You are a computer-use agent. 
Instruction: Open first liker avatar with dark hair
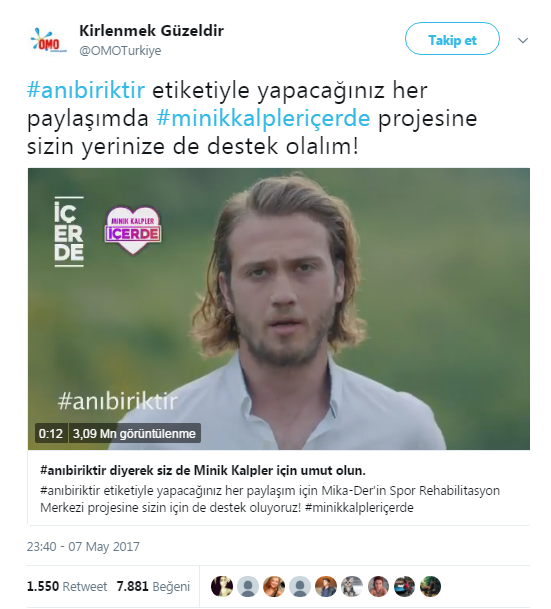click(222, 586)
